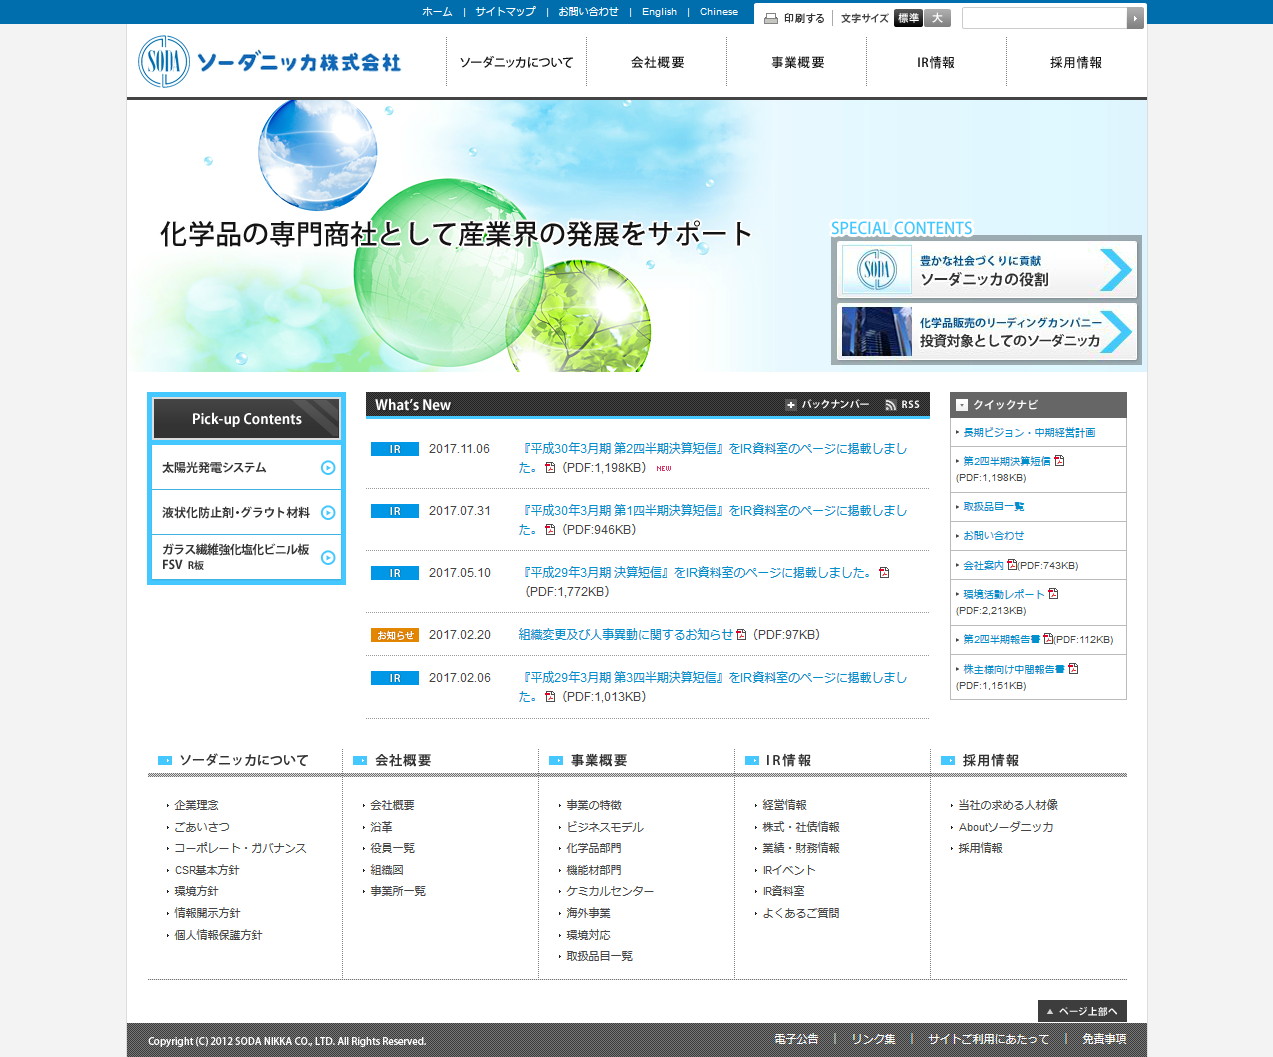The image size is (1273, 1057).
Task: Open 当社の求める人材像 link
Action: [1008, 805]
